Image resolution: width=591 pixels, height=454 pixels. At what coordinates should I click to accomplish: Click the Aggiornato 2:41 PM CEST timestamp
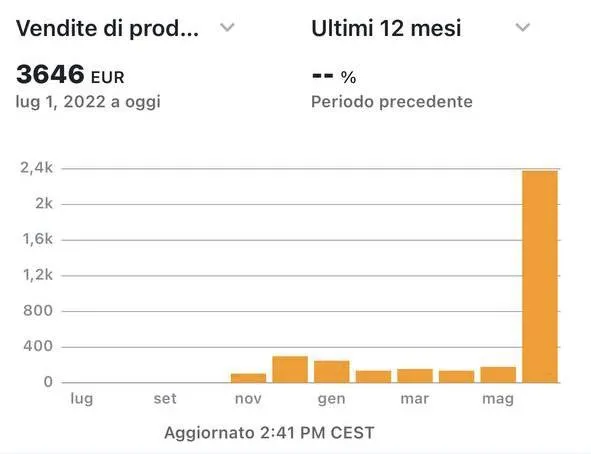point(269,433)
